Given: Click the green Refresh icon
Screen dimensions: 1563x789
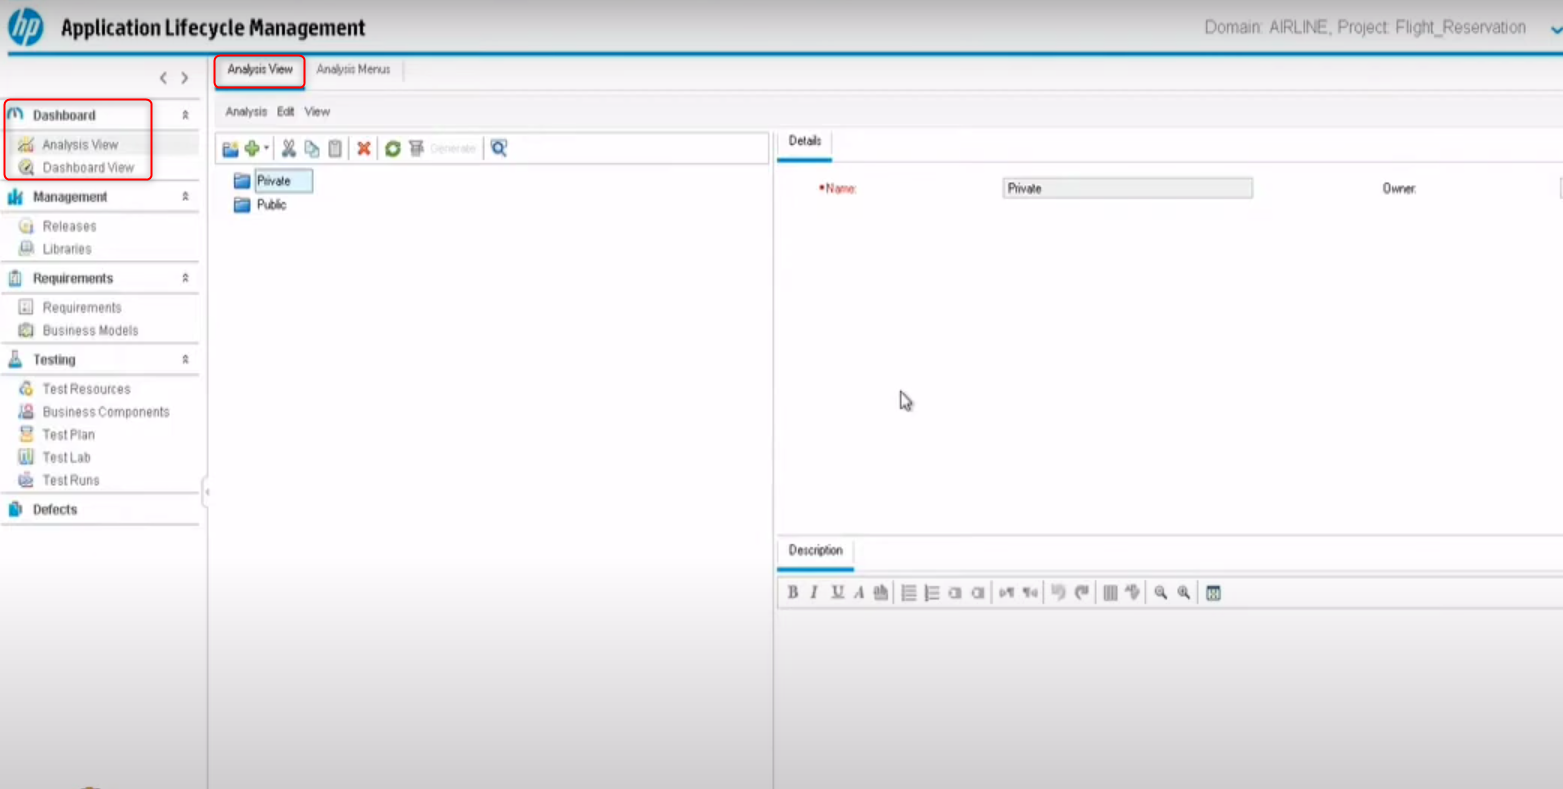Looking at the screenshot, I should point(393,149).
